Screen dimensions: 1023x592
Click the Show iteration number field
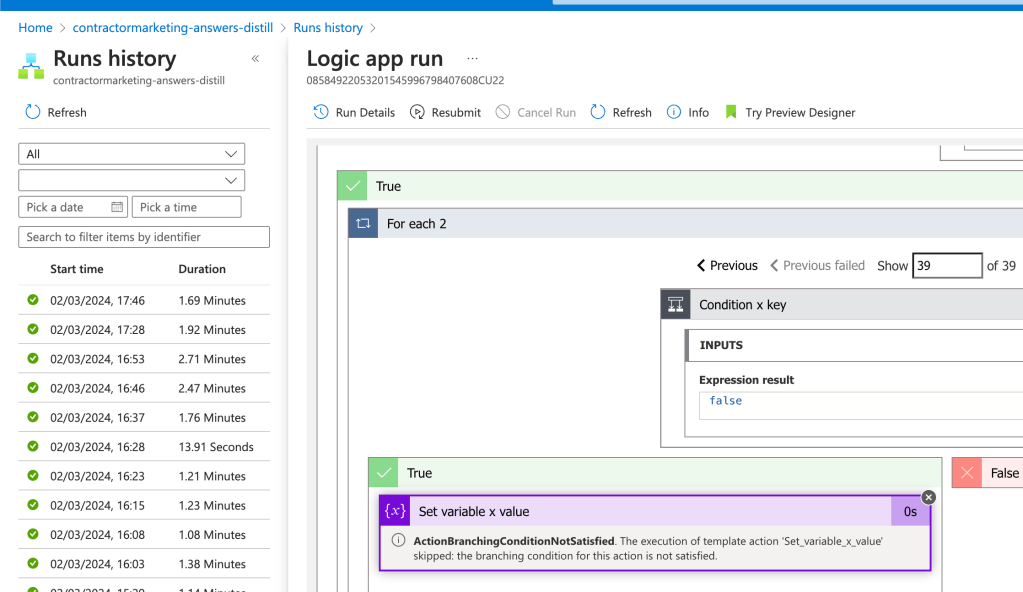click(947, 266)
